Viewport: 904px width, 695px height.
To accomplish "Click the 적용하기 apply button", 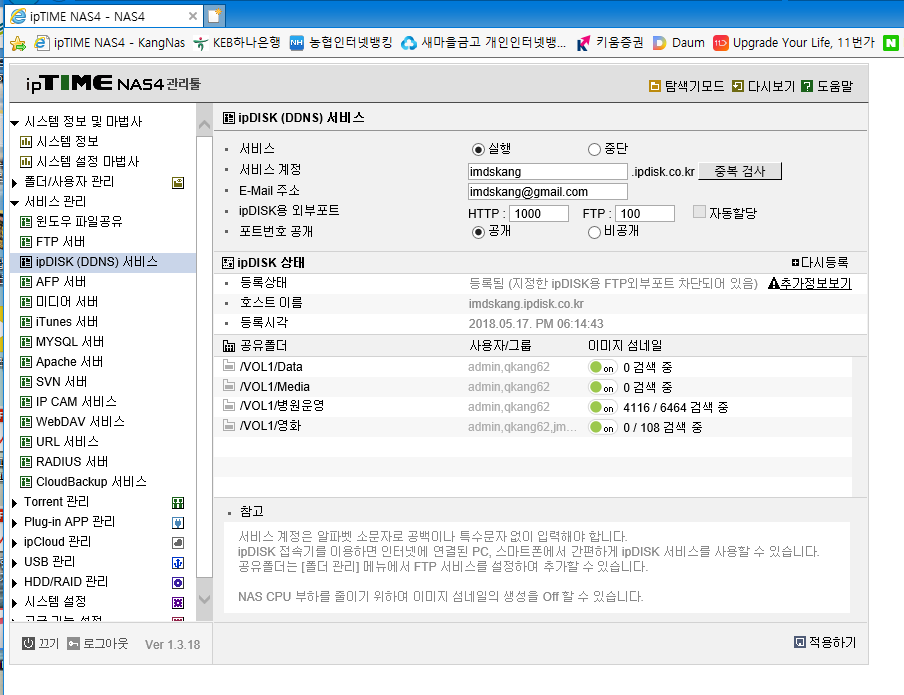I will tap(825, 642).
